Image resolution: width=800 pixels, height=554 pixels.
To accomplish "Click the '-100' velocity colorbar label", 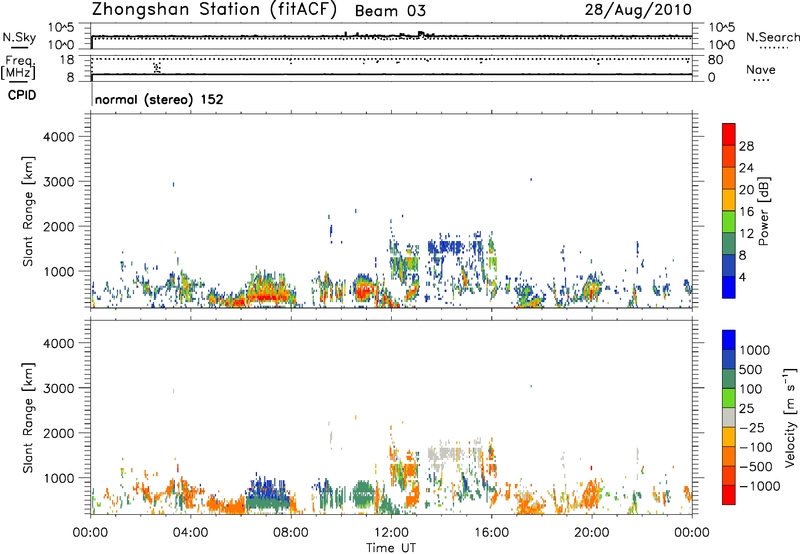I will [756, 447].
